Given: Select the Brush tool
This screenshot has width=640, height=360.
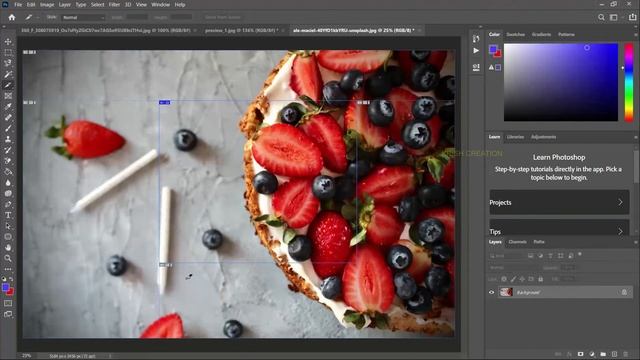Looking at the screenshot, I should point(8,128).
